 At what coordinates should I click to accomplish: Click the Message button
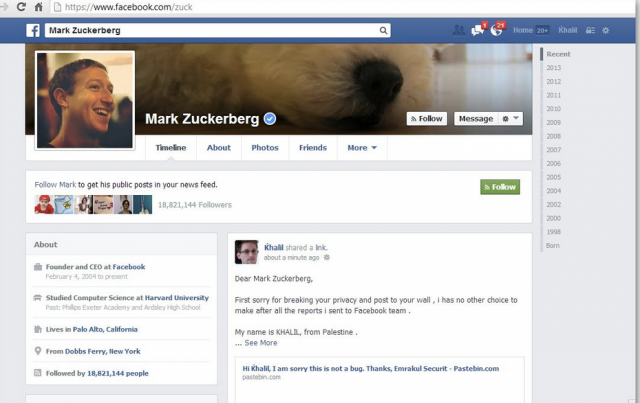(476, 119)
